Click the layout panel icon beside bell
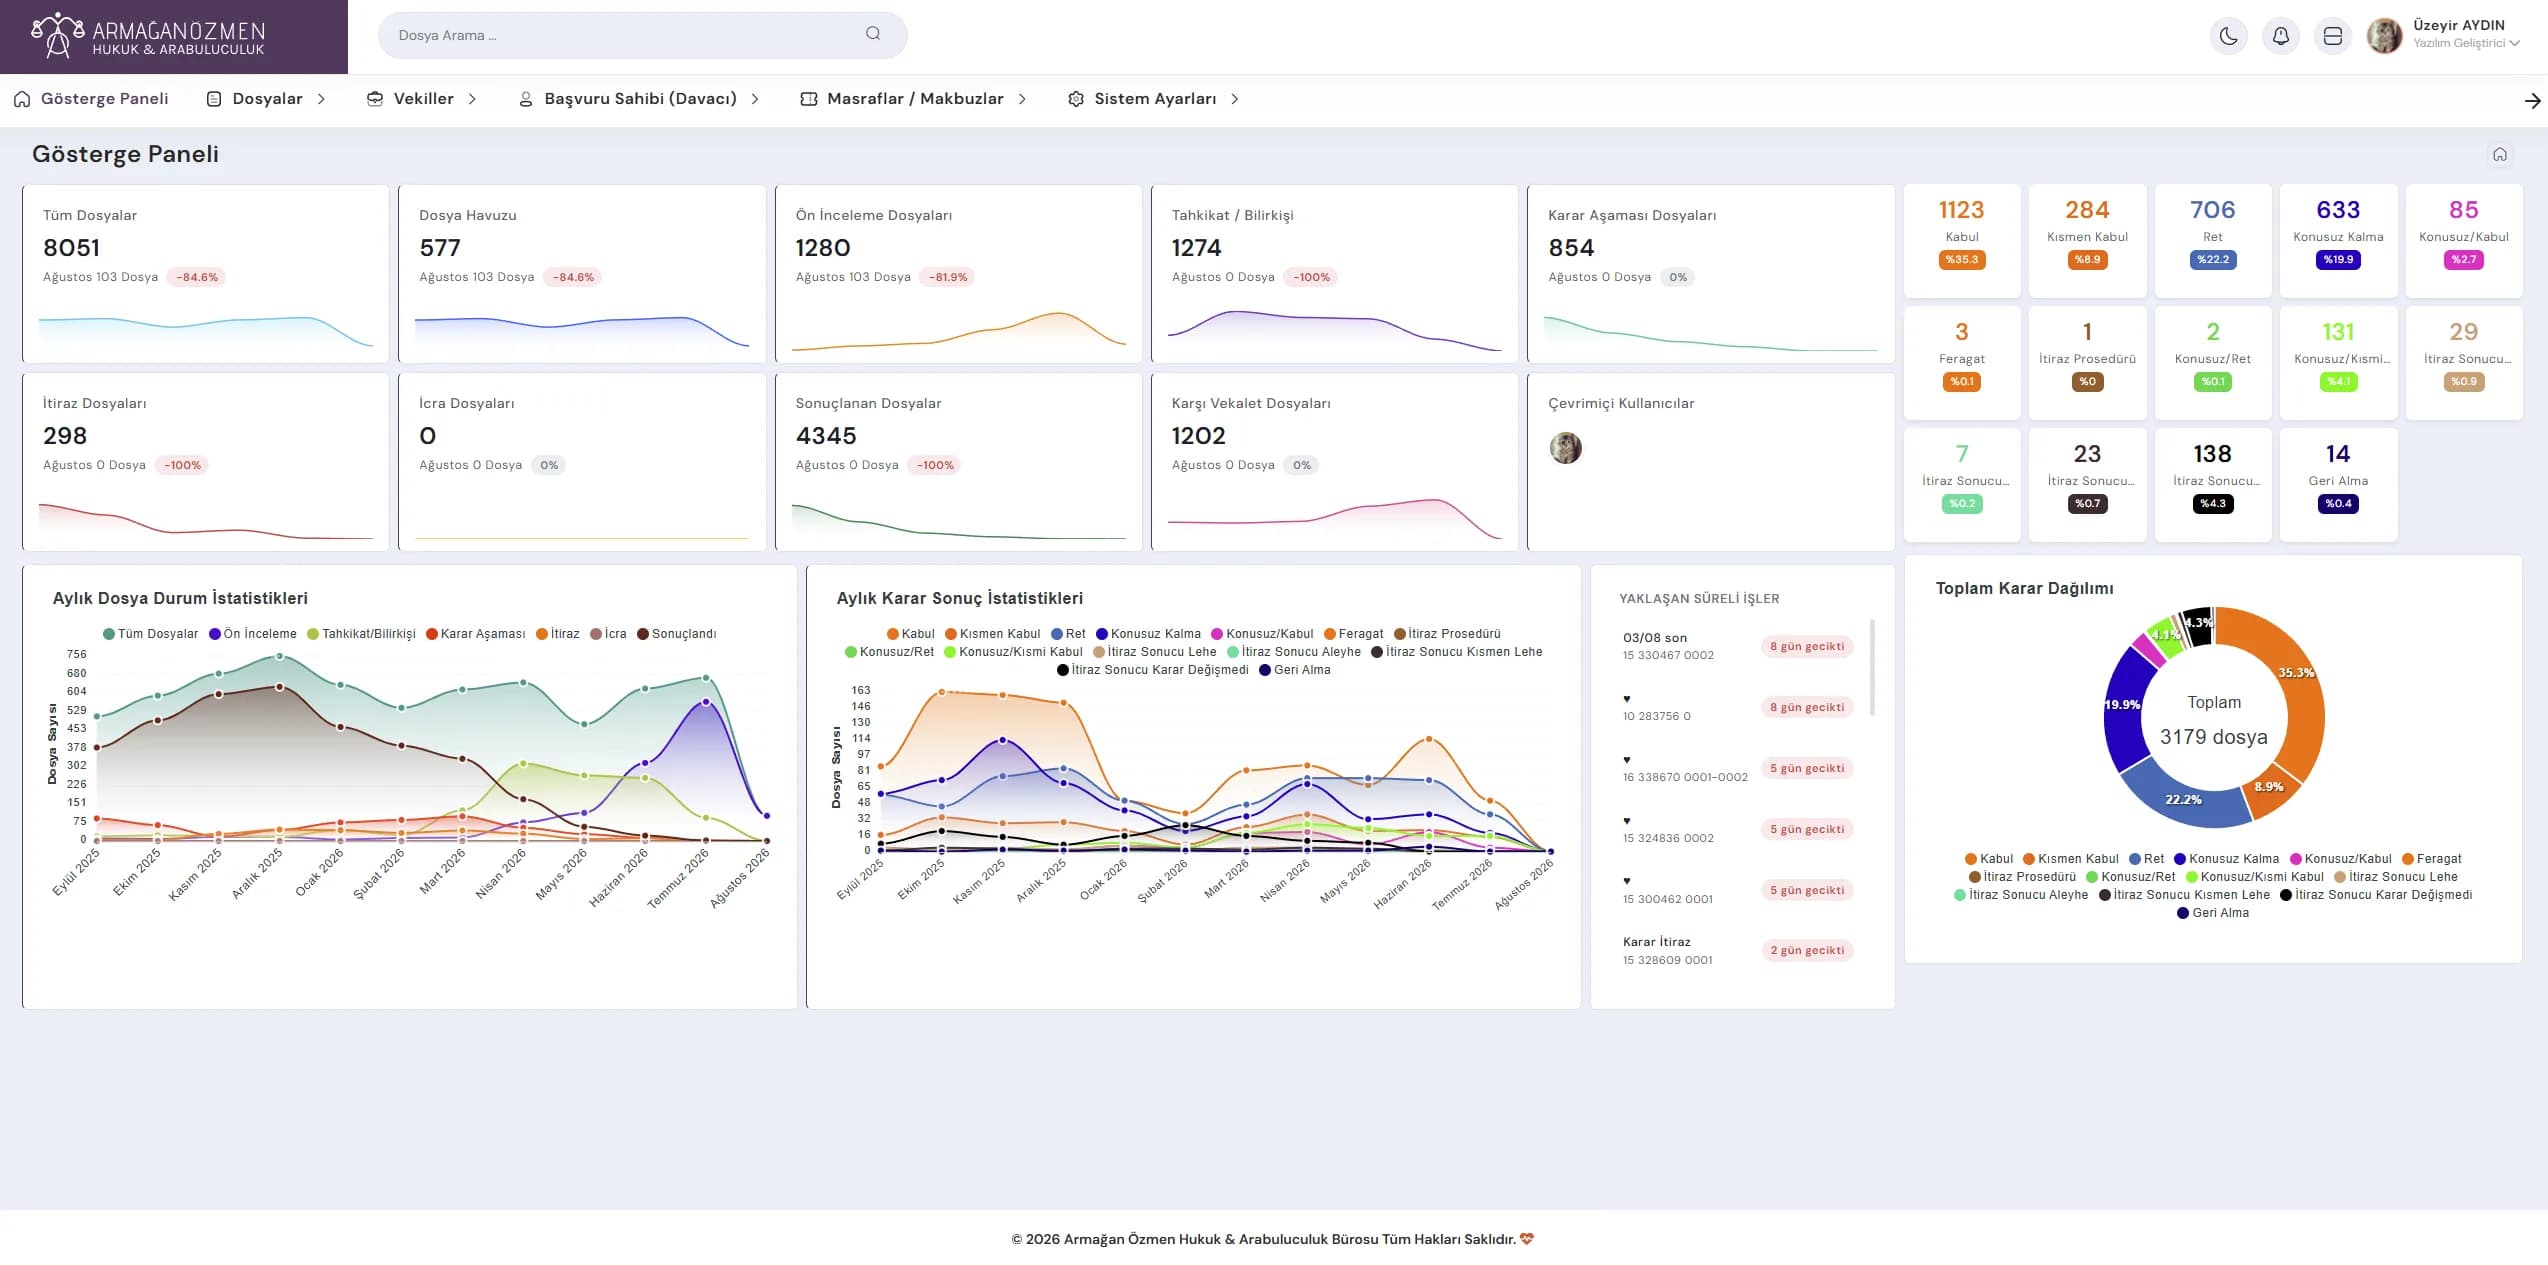This screenshot has height=1265, width=2548. (x=2332, y=36)
